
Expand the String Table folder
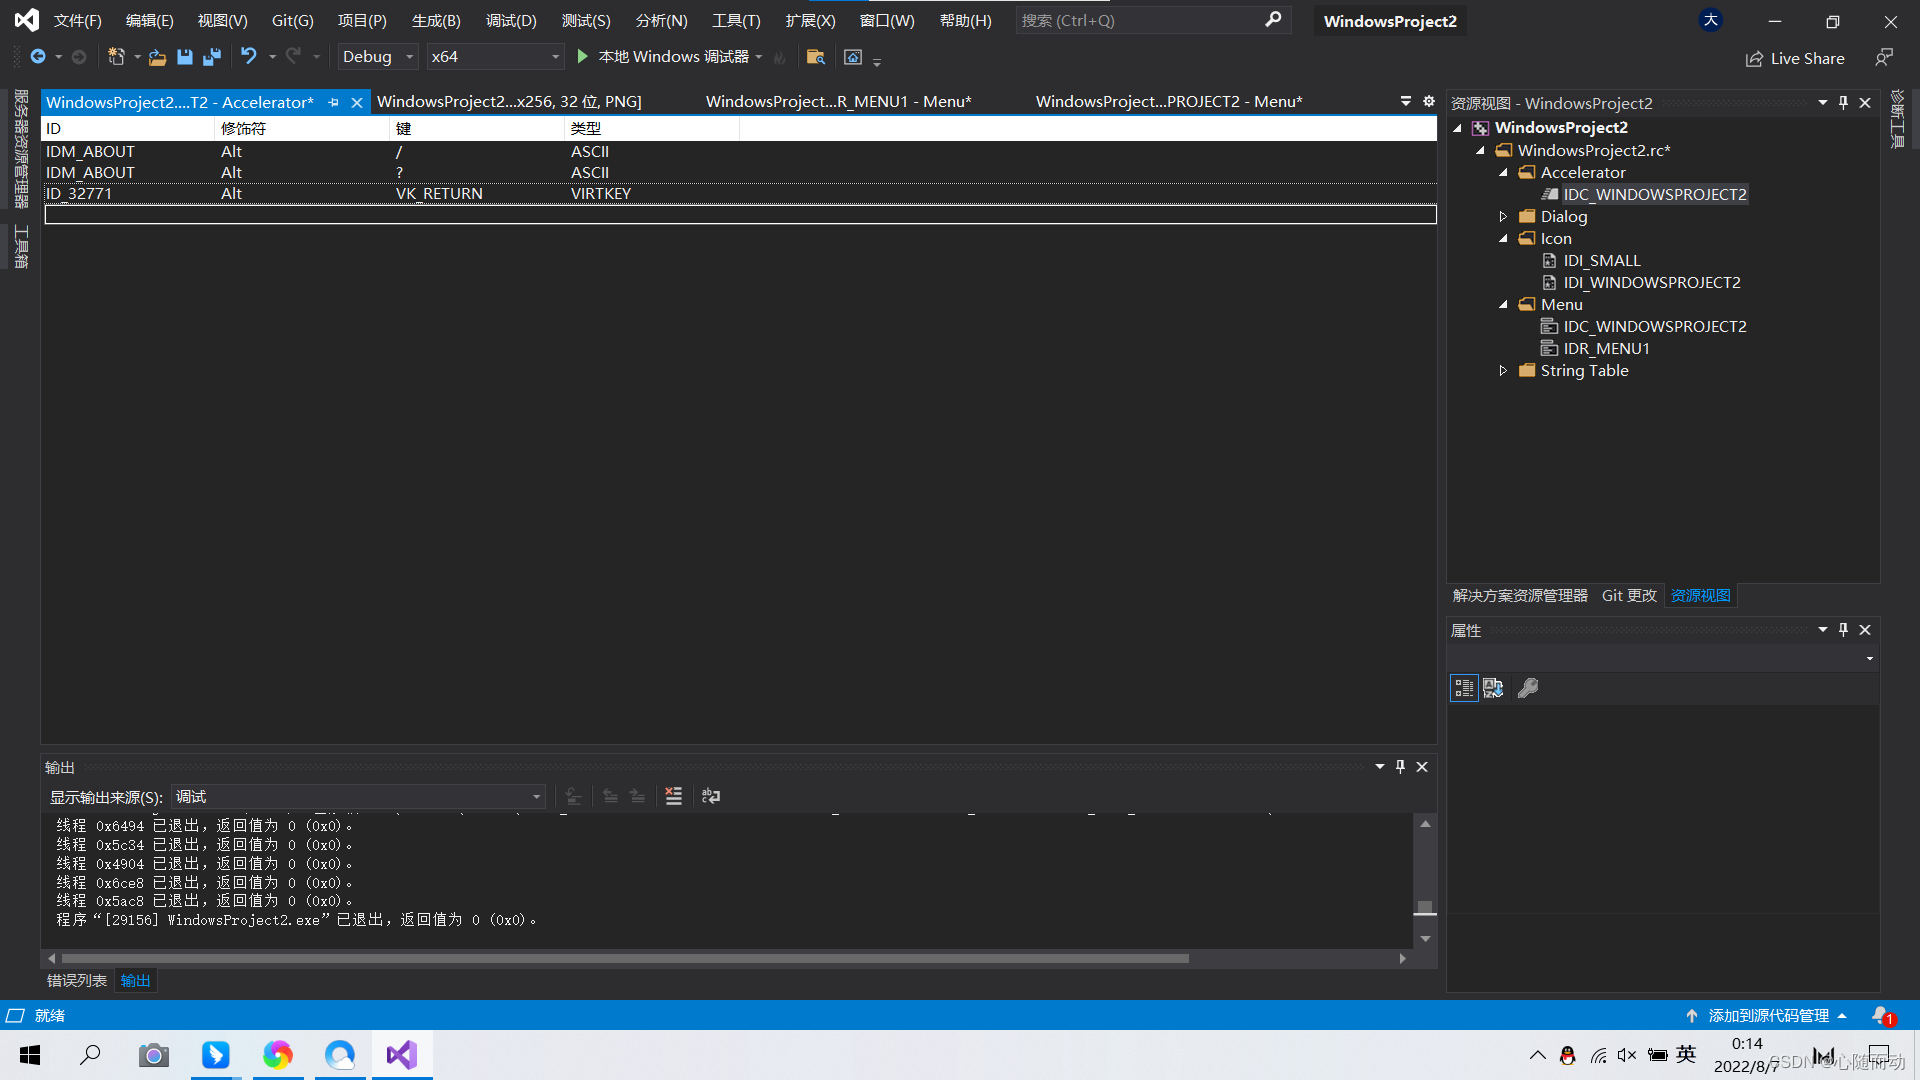click(1503, 370)
